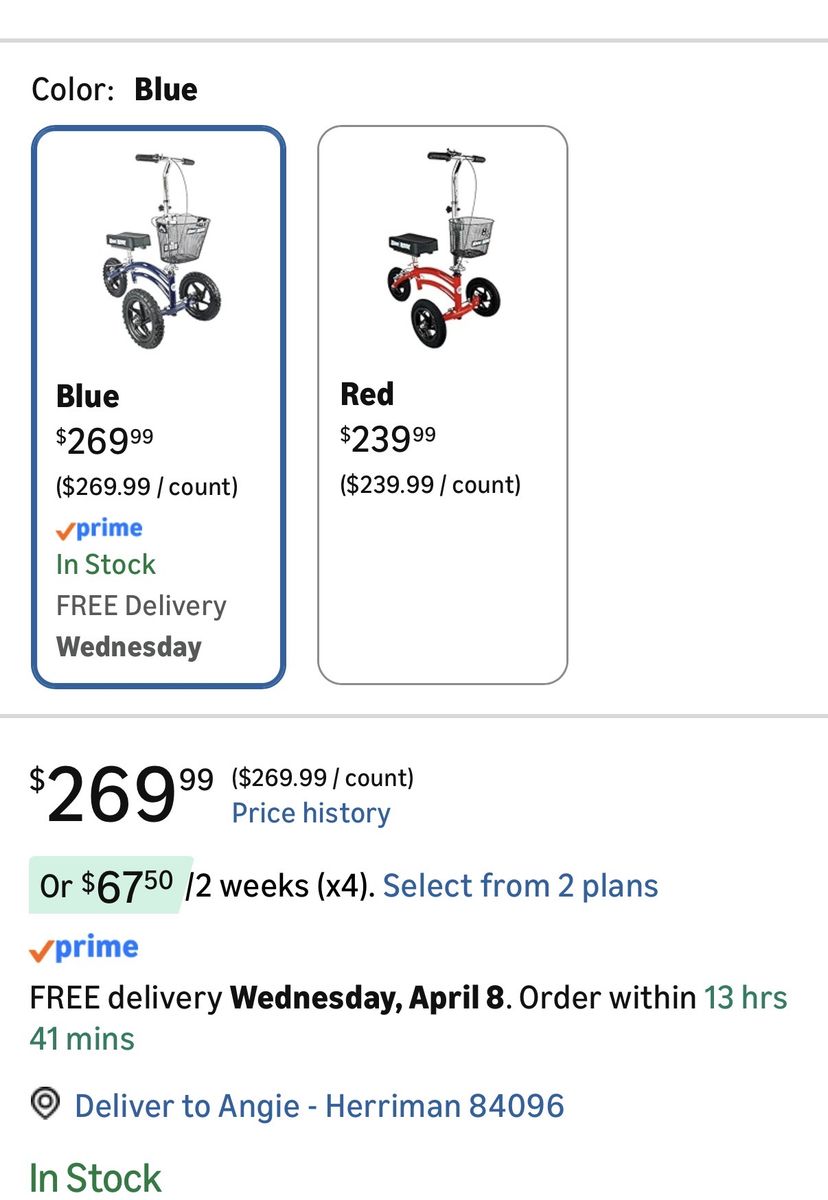The height and width of the screenshot is (1200, 828).
Task: Change delivery address for Angie - Herriman
Action: coord(319,1106)
